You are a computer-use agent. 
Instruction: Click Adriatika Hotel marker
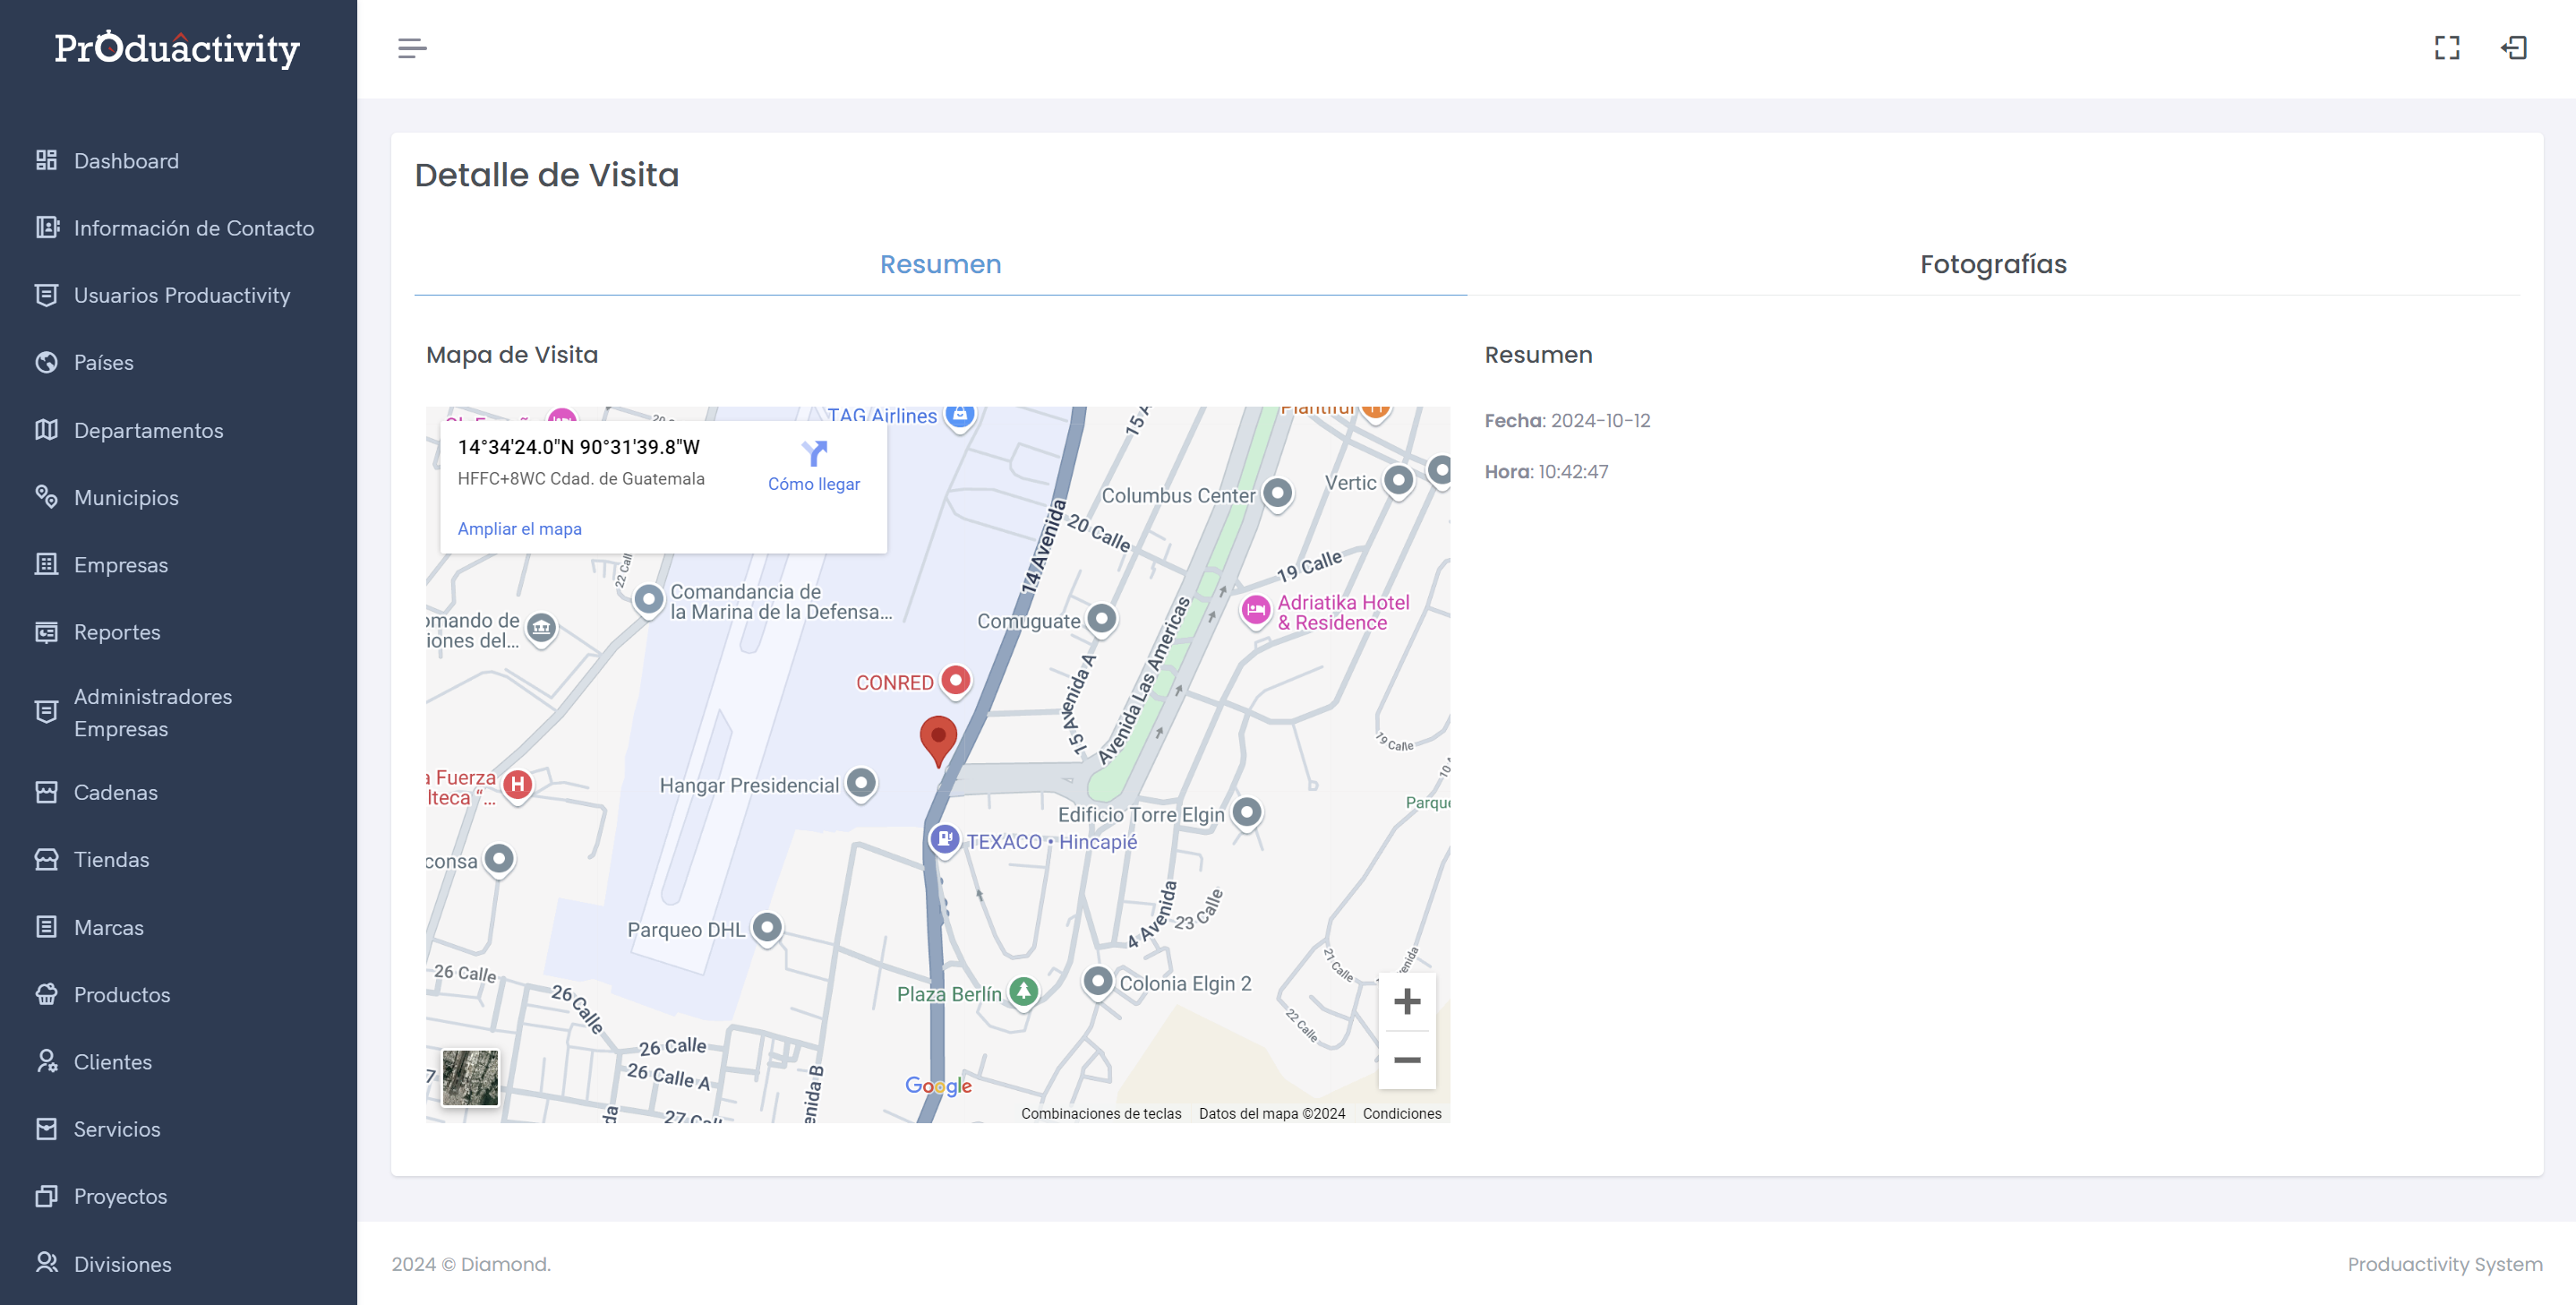(1256, 609)
